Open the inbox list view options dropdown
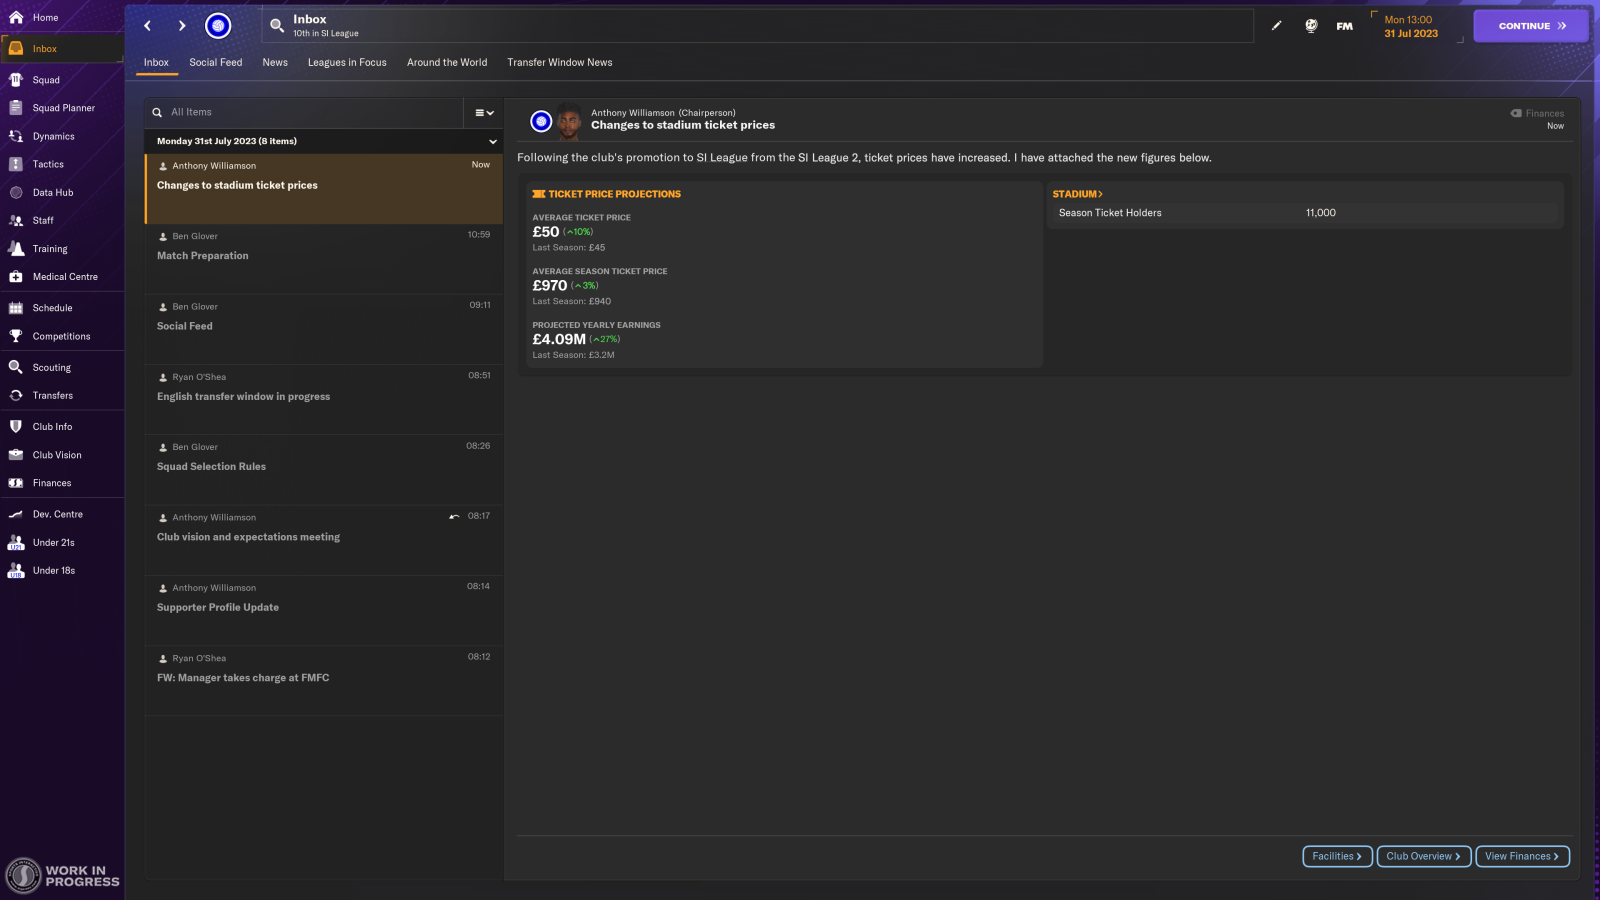 point(483,112)
